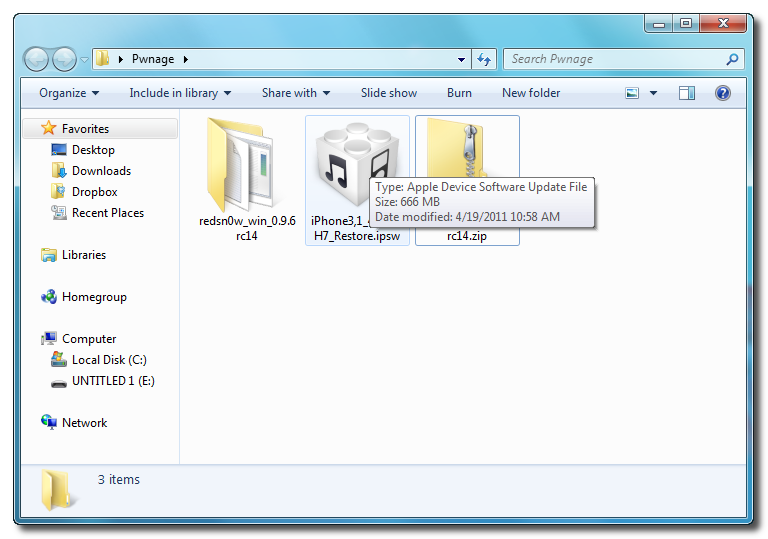This screenshot has width=768, height=539.
Task: Select Libraries in navigation pane
Action: (x=84, y=255)
